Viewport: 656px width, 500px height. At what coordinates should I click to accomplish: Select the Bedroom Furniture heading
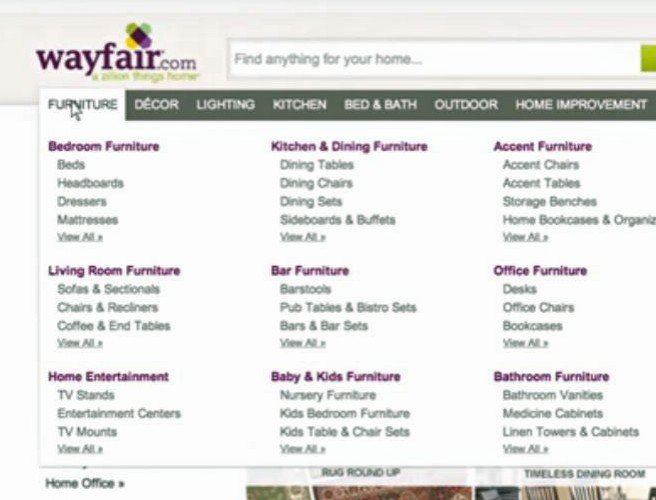104,146
